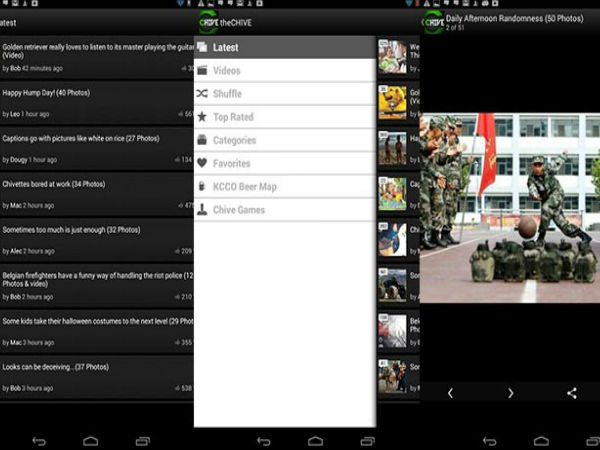Viewport: 600px width, 450px height.
Task: Tap the Top Rated star icon
Action: point(203,117)
